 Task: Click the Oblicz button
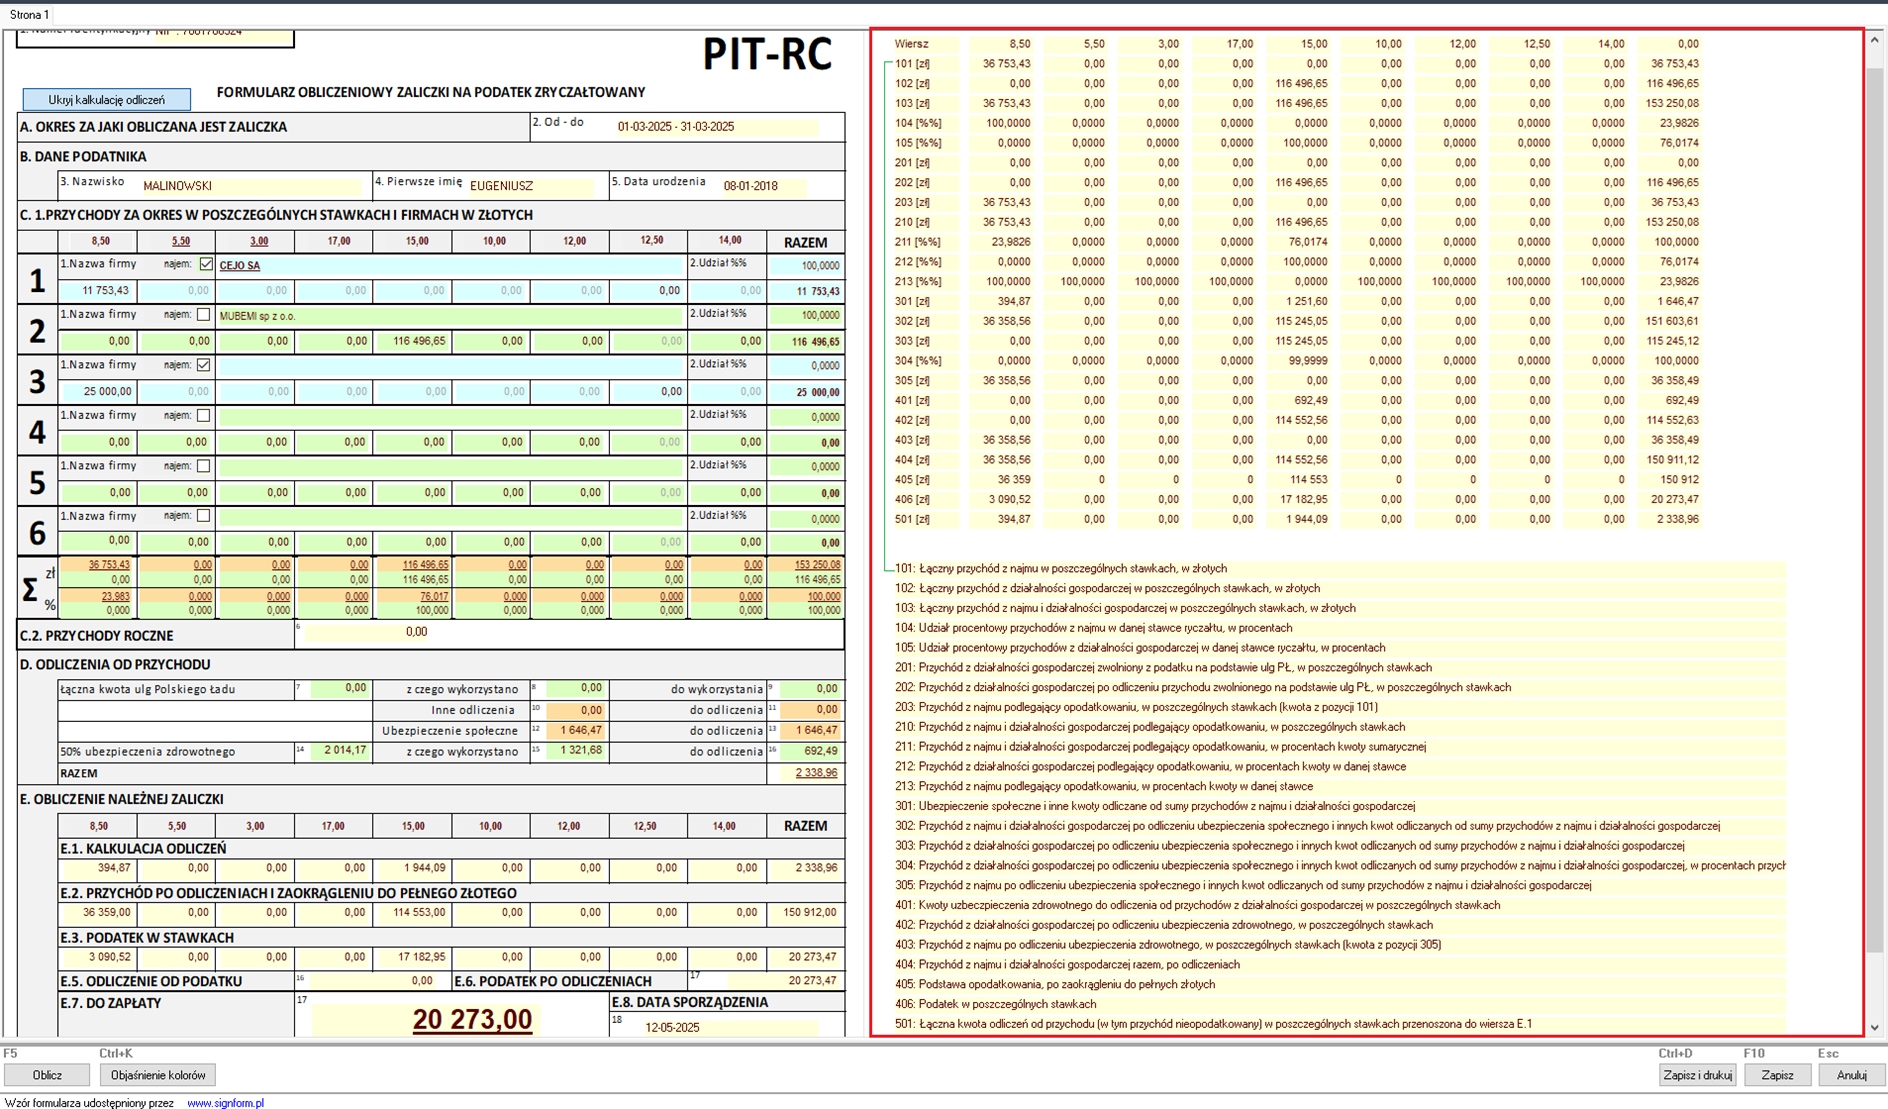[47, 1075]
